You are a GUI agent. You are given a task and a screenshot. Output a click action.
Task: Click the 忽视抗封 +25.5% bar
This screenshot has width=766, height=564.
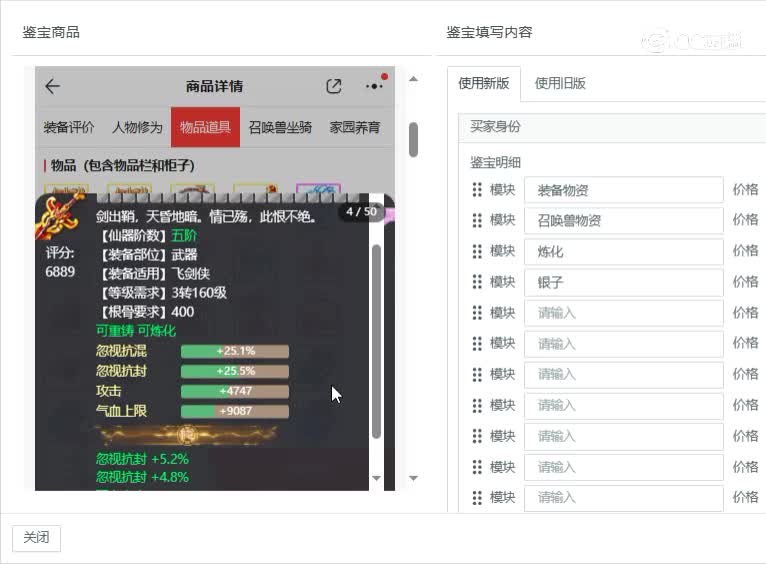point(235,371)
